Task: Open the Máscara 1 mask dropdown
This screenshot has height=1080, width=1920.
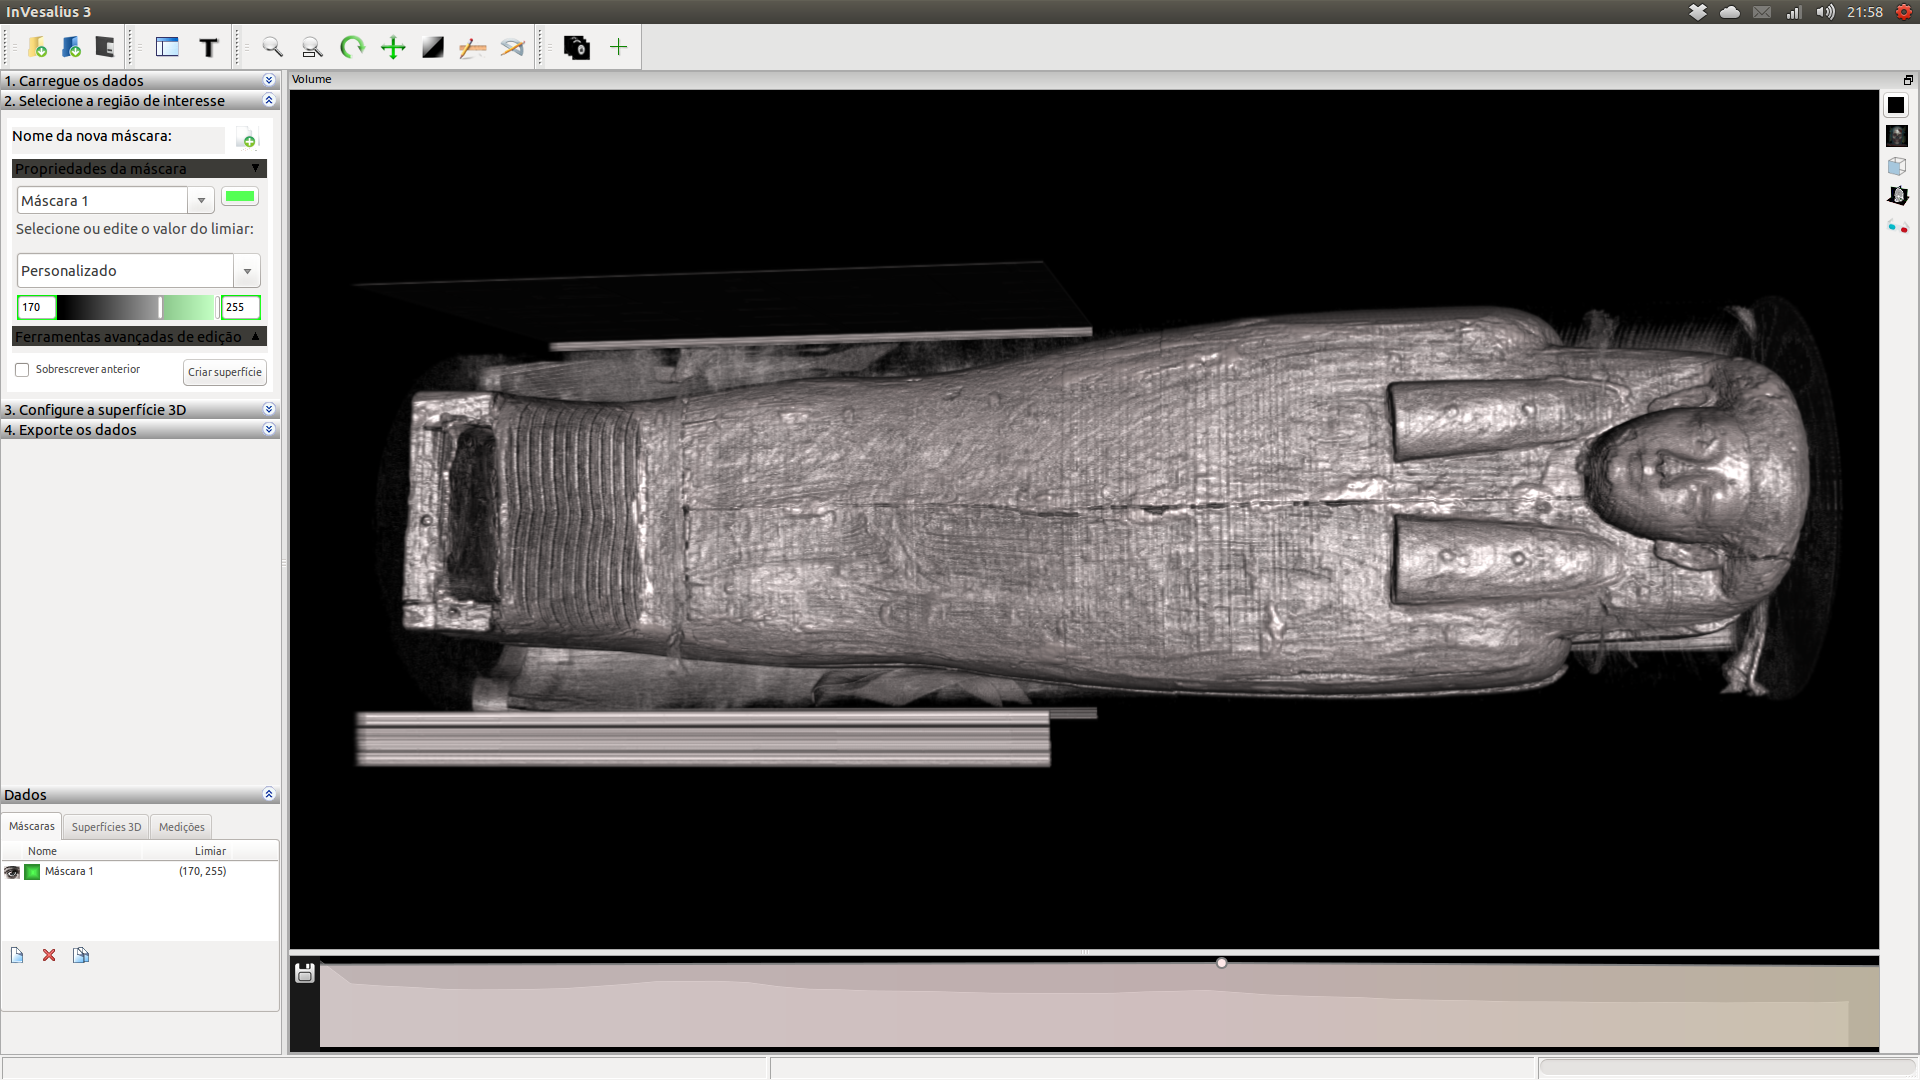Action: coord(201,201)
